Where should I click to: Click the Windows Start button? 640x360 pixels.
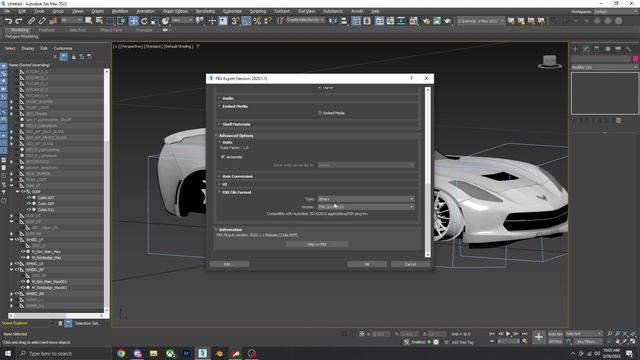[8, 353]
